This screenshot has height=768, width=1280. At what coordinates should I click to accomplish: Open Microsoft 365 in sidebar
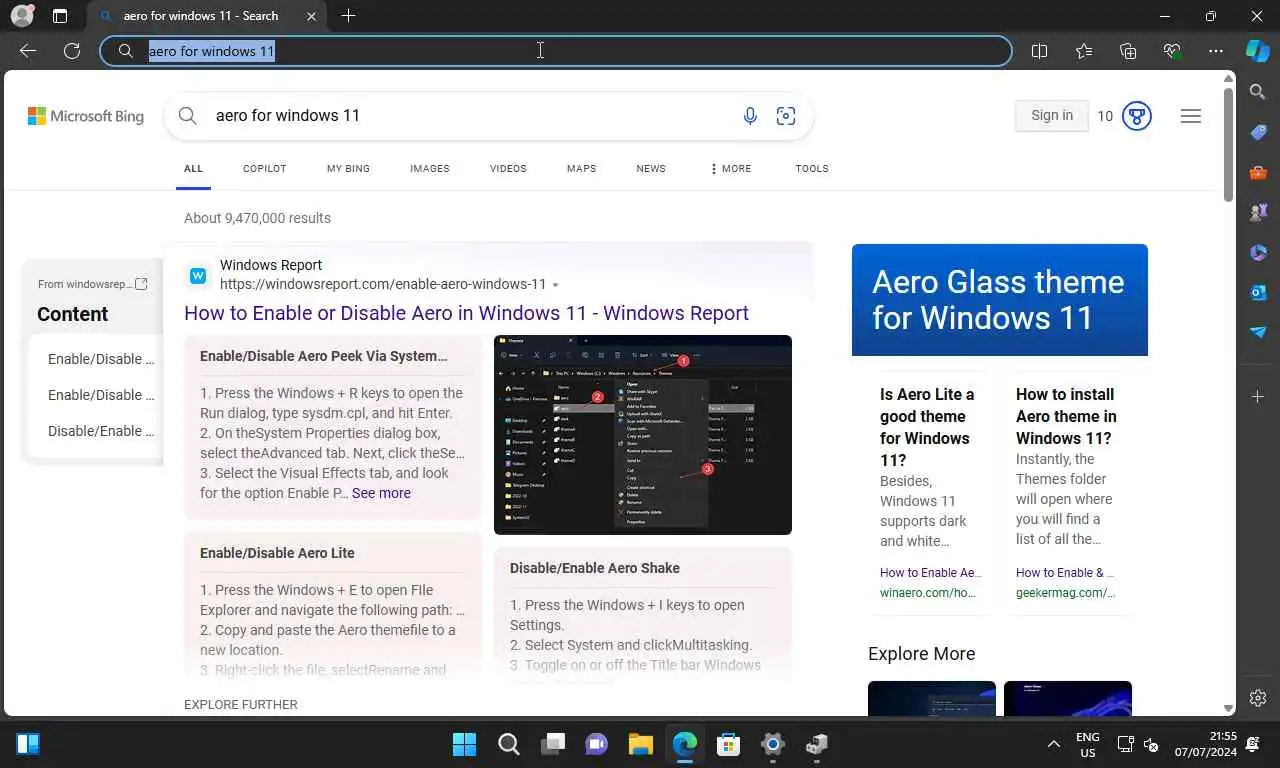point(1258,252)
